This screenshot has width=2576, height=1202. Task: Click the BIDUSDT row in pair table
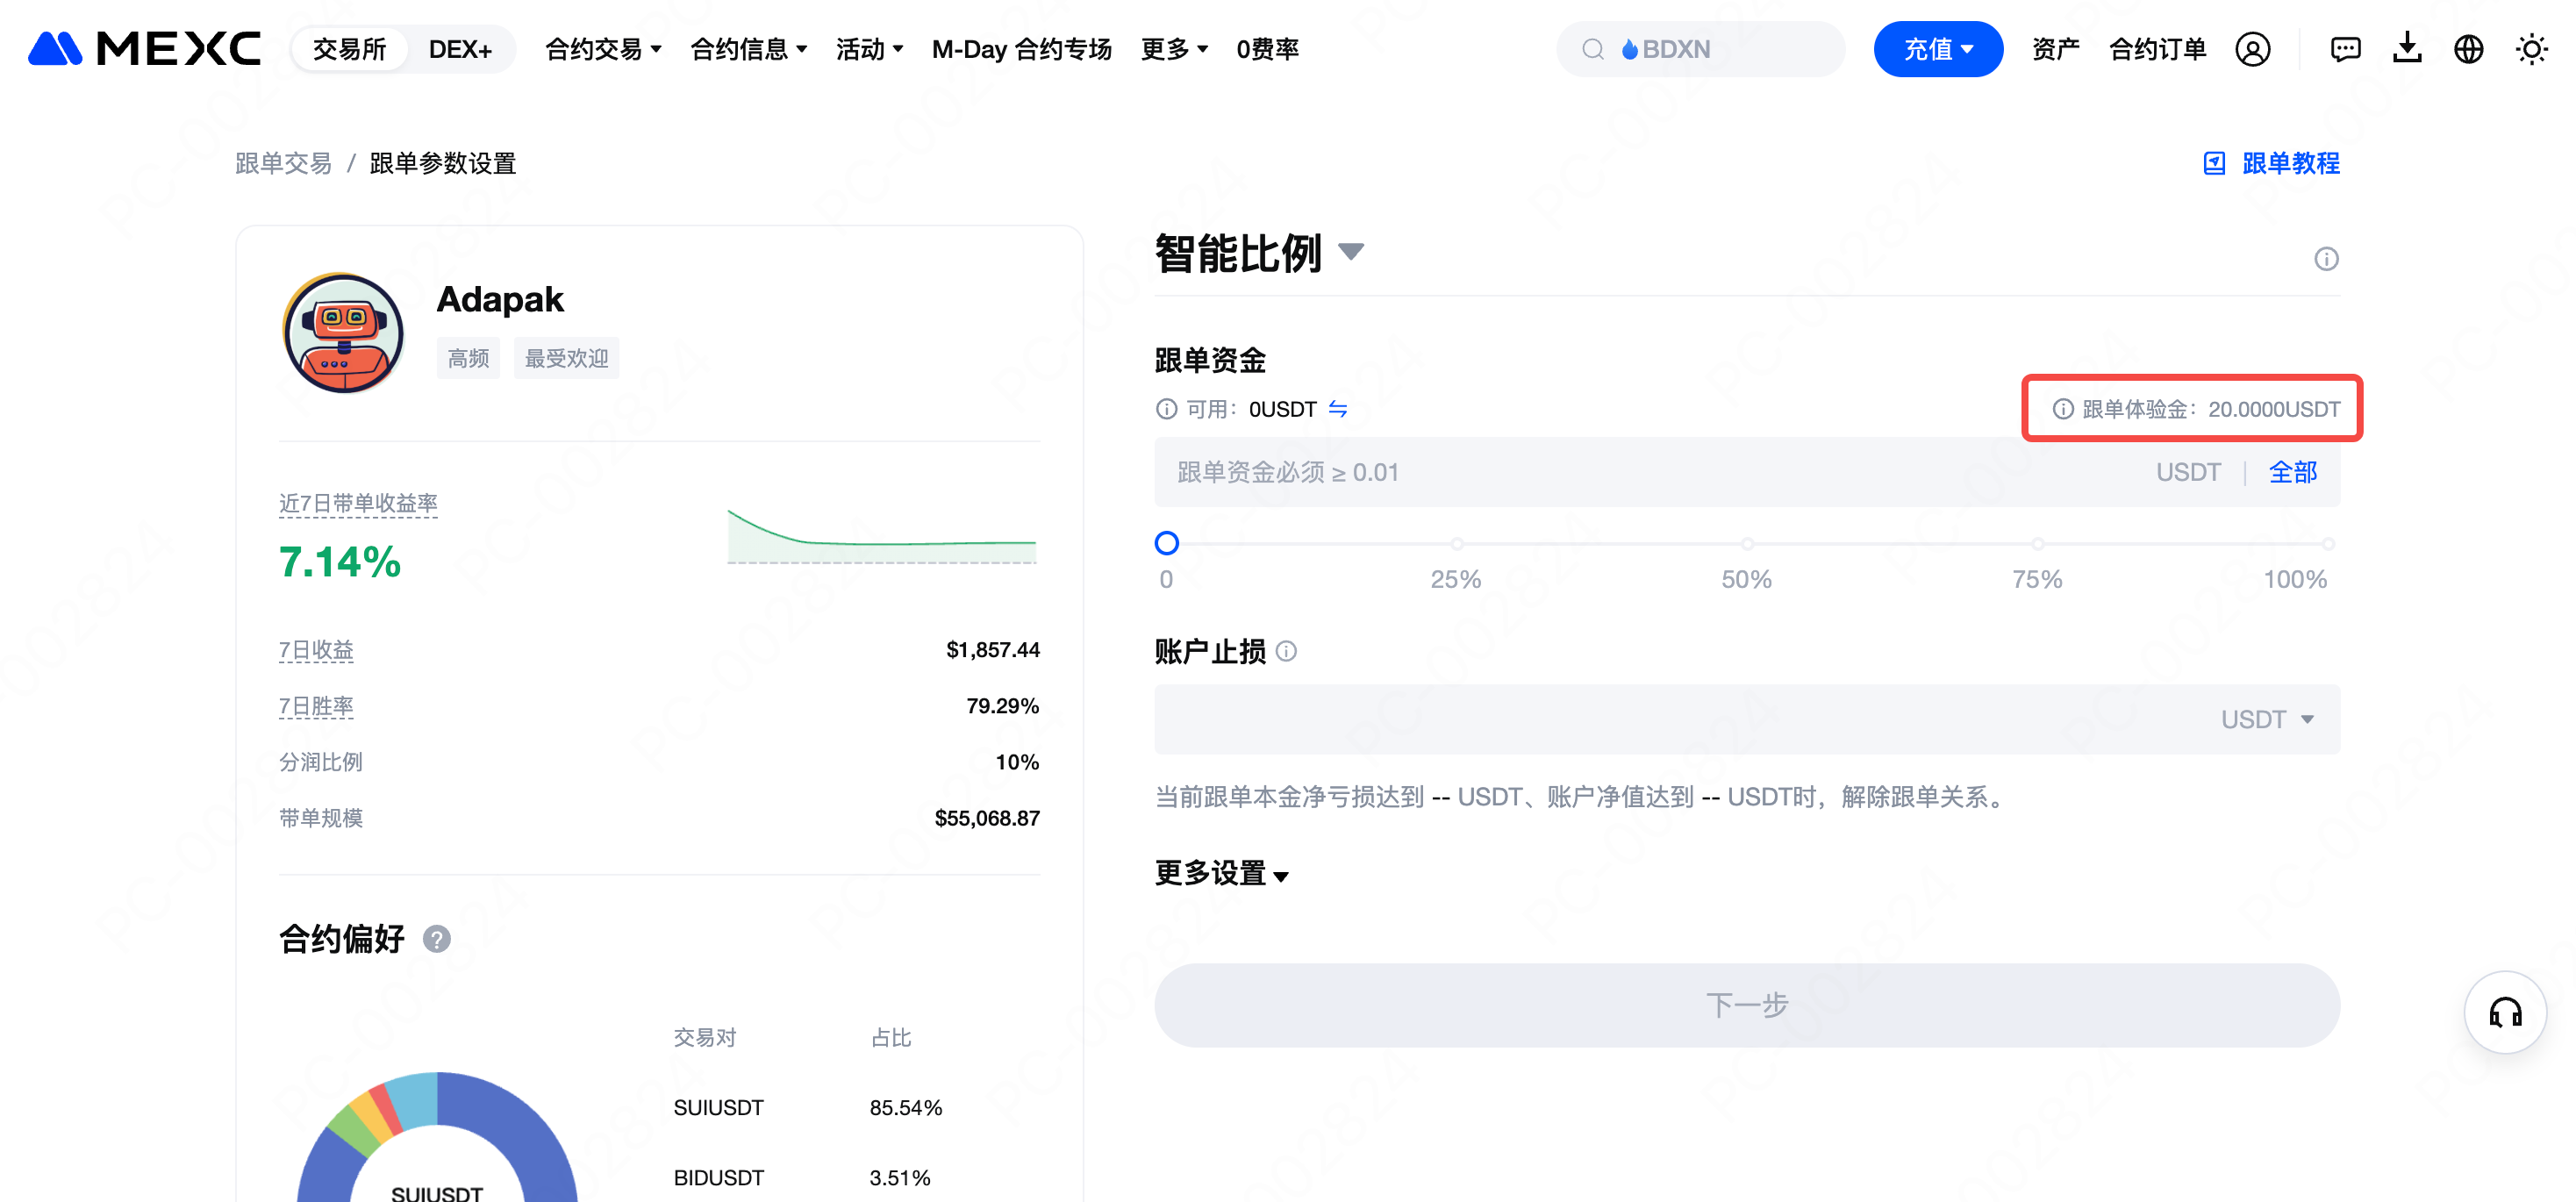[x=802, y=1178]
